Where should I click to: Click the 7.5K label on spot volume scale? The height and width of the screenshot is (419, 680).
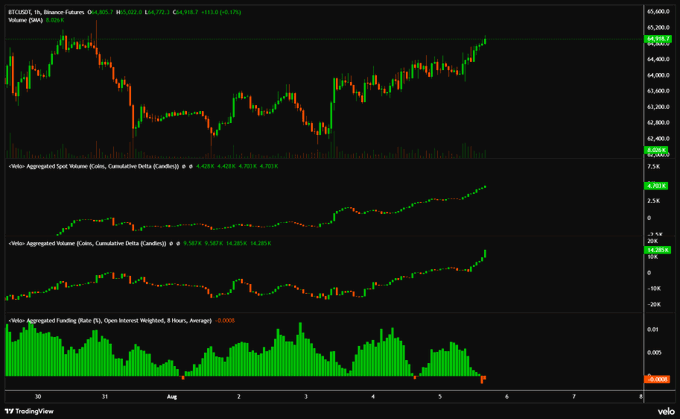pyautogui.click(x=653, y=167)
